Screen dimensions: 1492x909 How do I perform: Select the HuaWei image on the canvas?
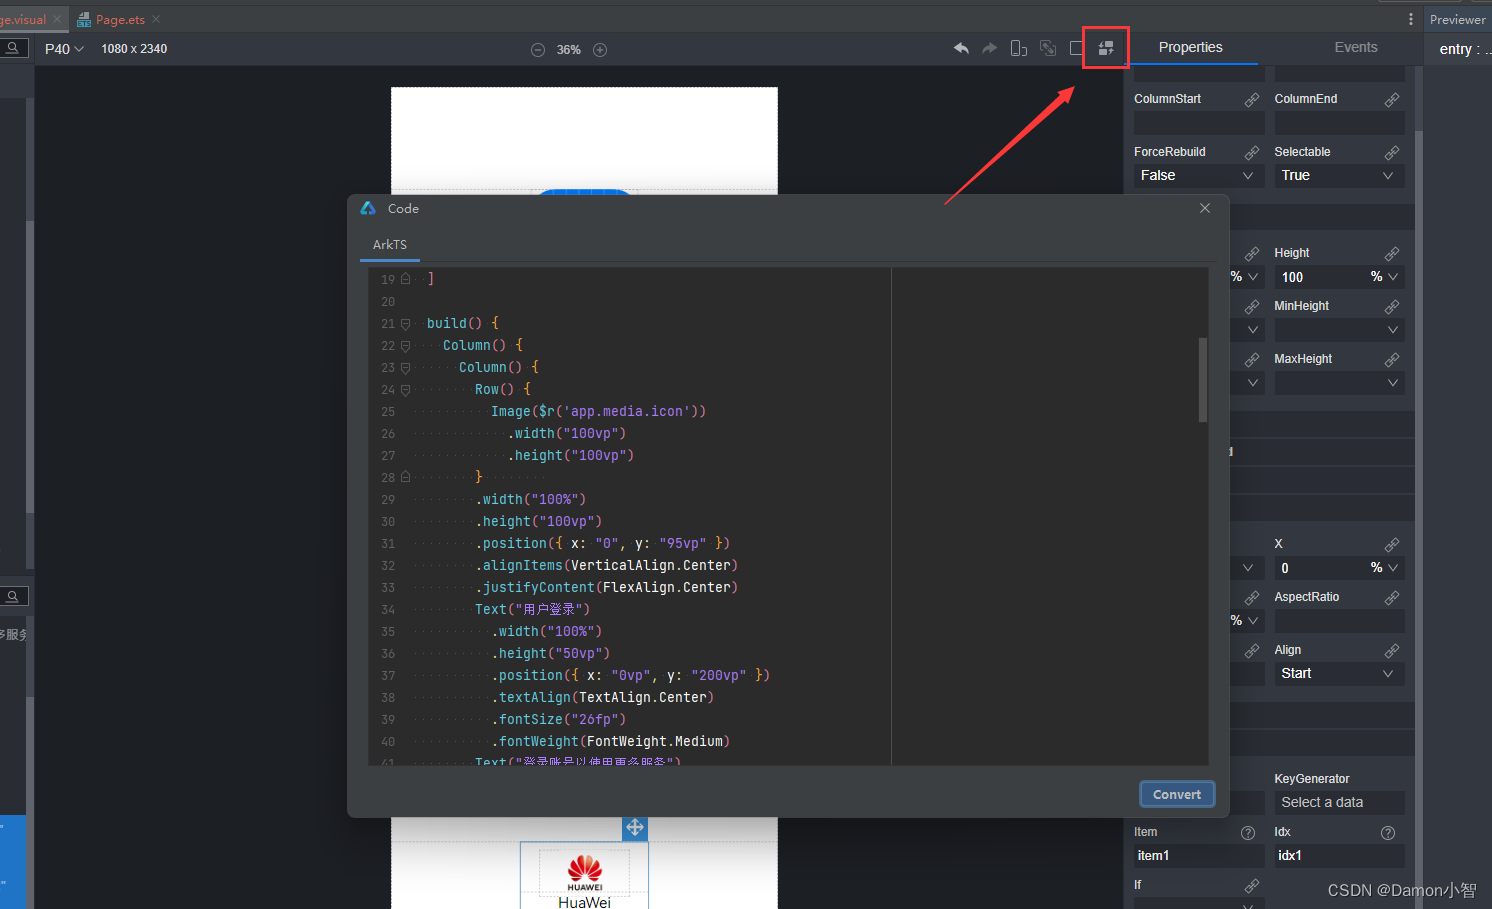coord(584,873)
